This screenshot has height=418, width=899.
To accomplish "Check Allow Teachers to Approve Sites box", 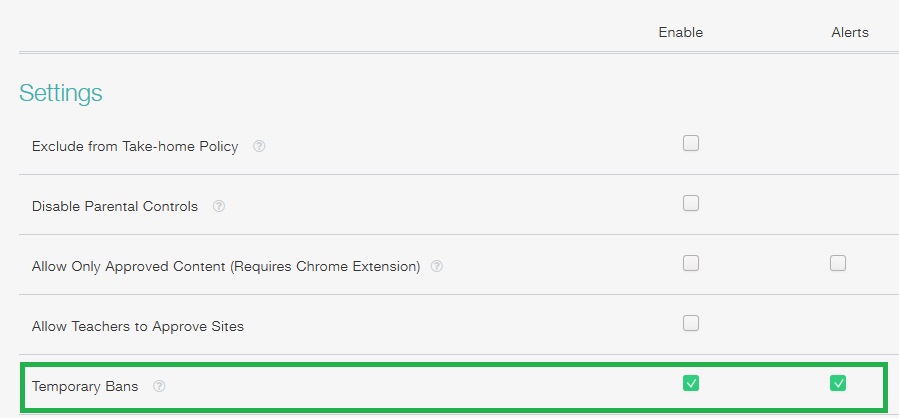I will [x=691, y=323].
